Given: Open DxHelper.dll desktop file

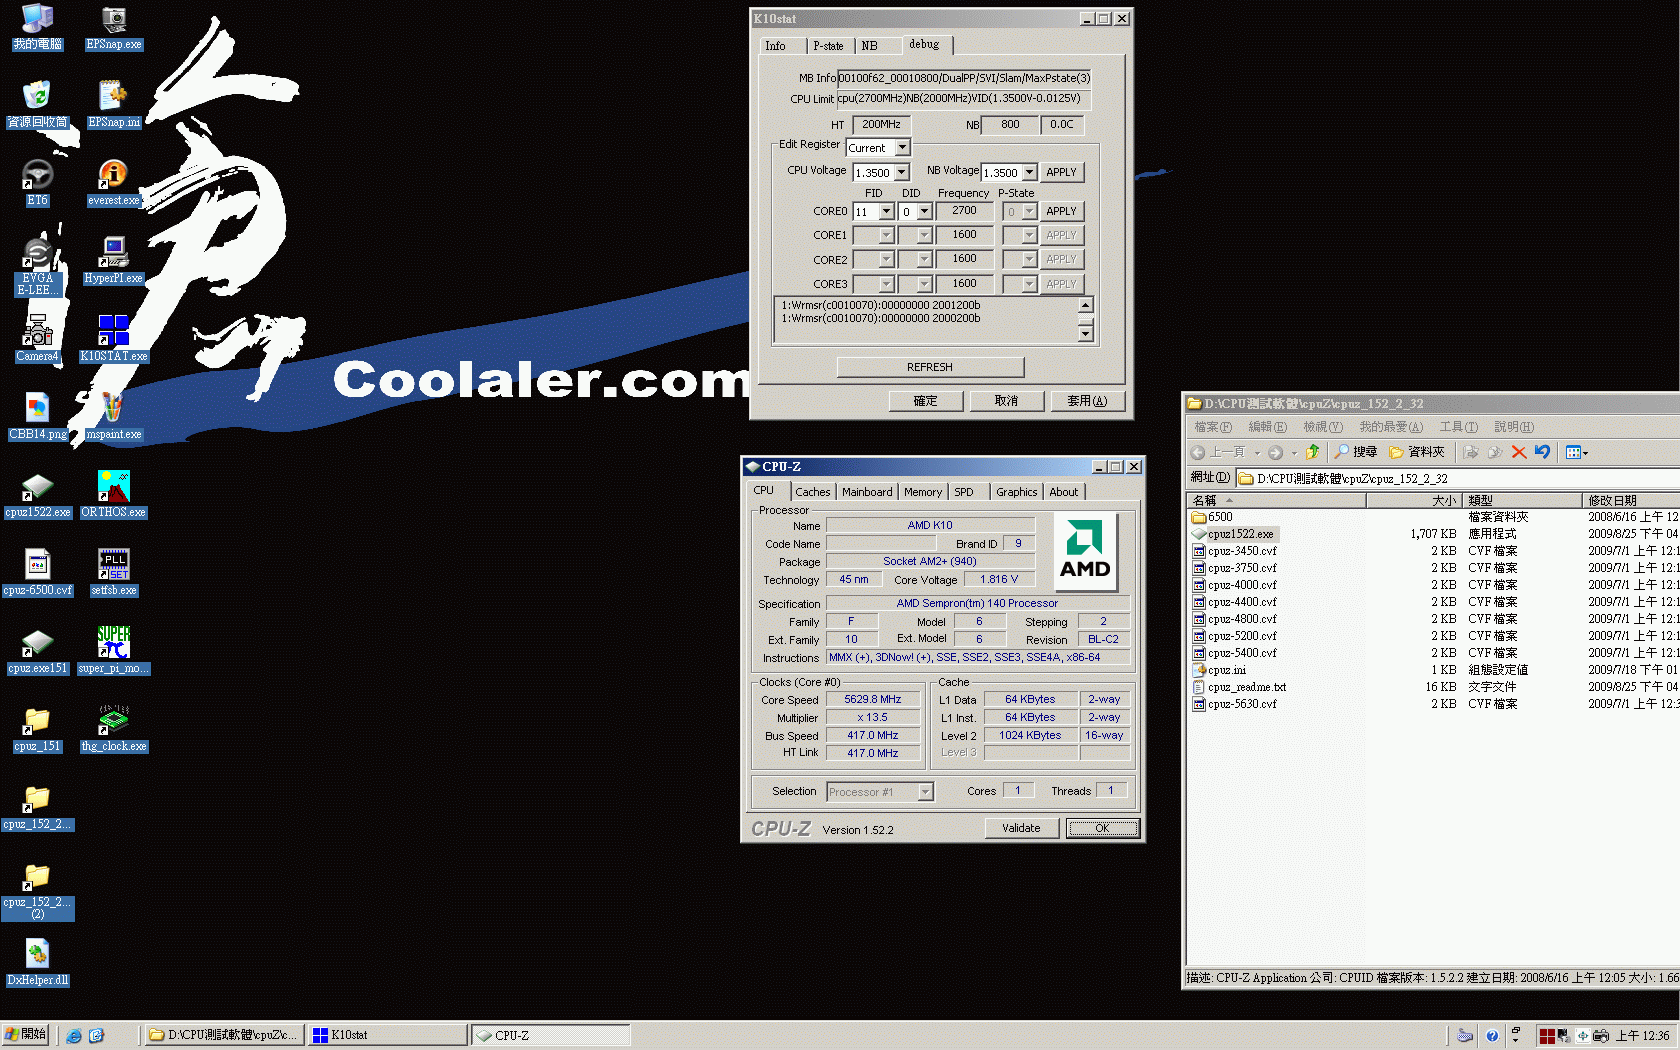Looking at the screenshot, I should tap(37, 963).
